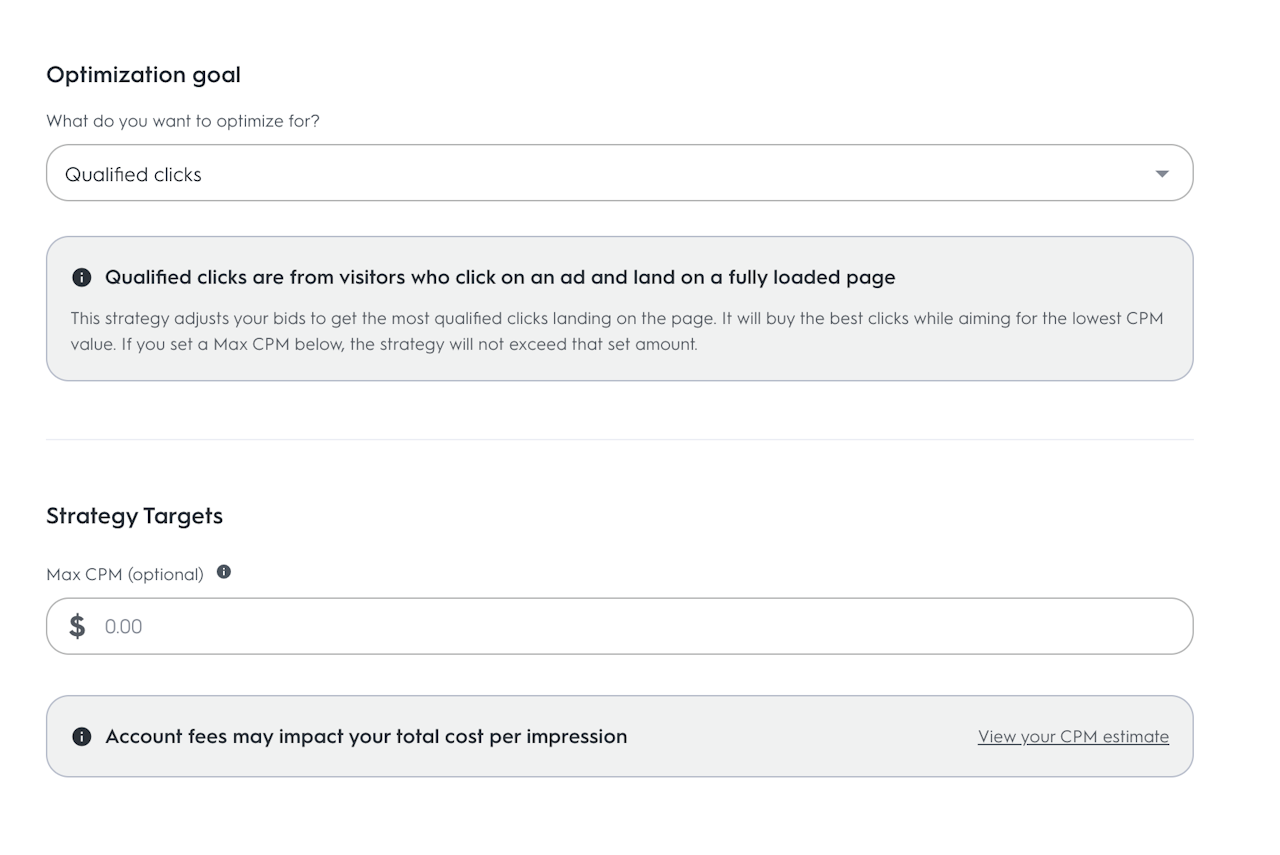The width and height of the screenshot is (1280, 855).
Task: Click the dollar sign icon in CPM field
Action: click(x=77, y=626)
